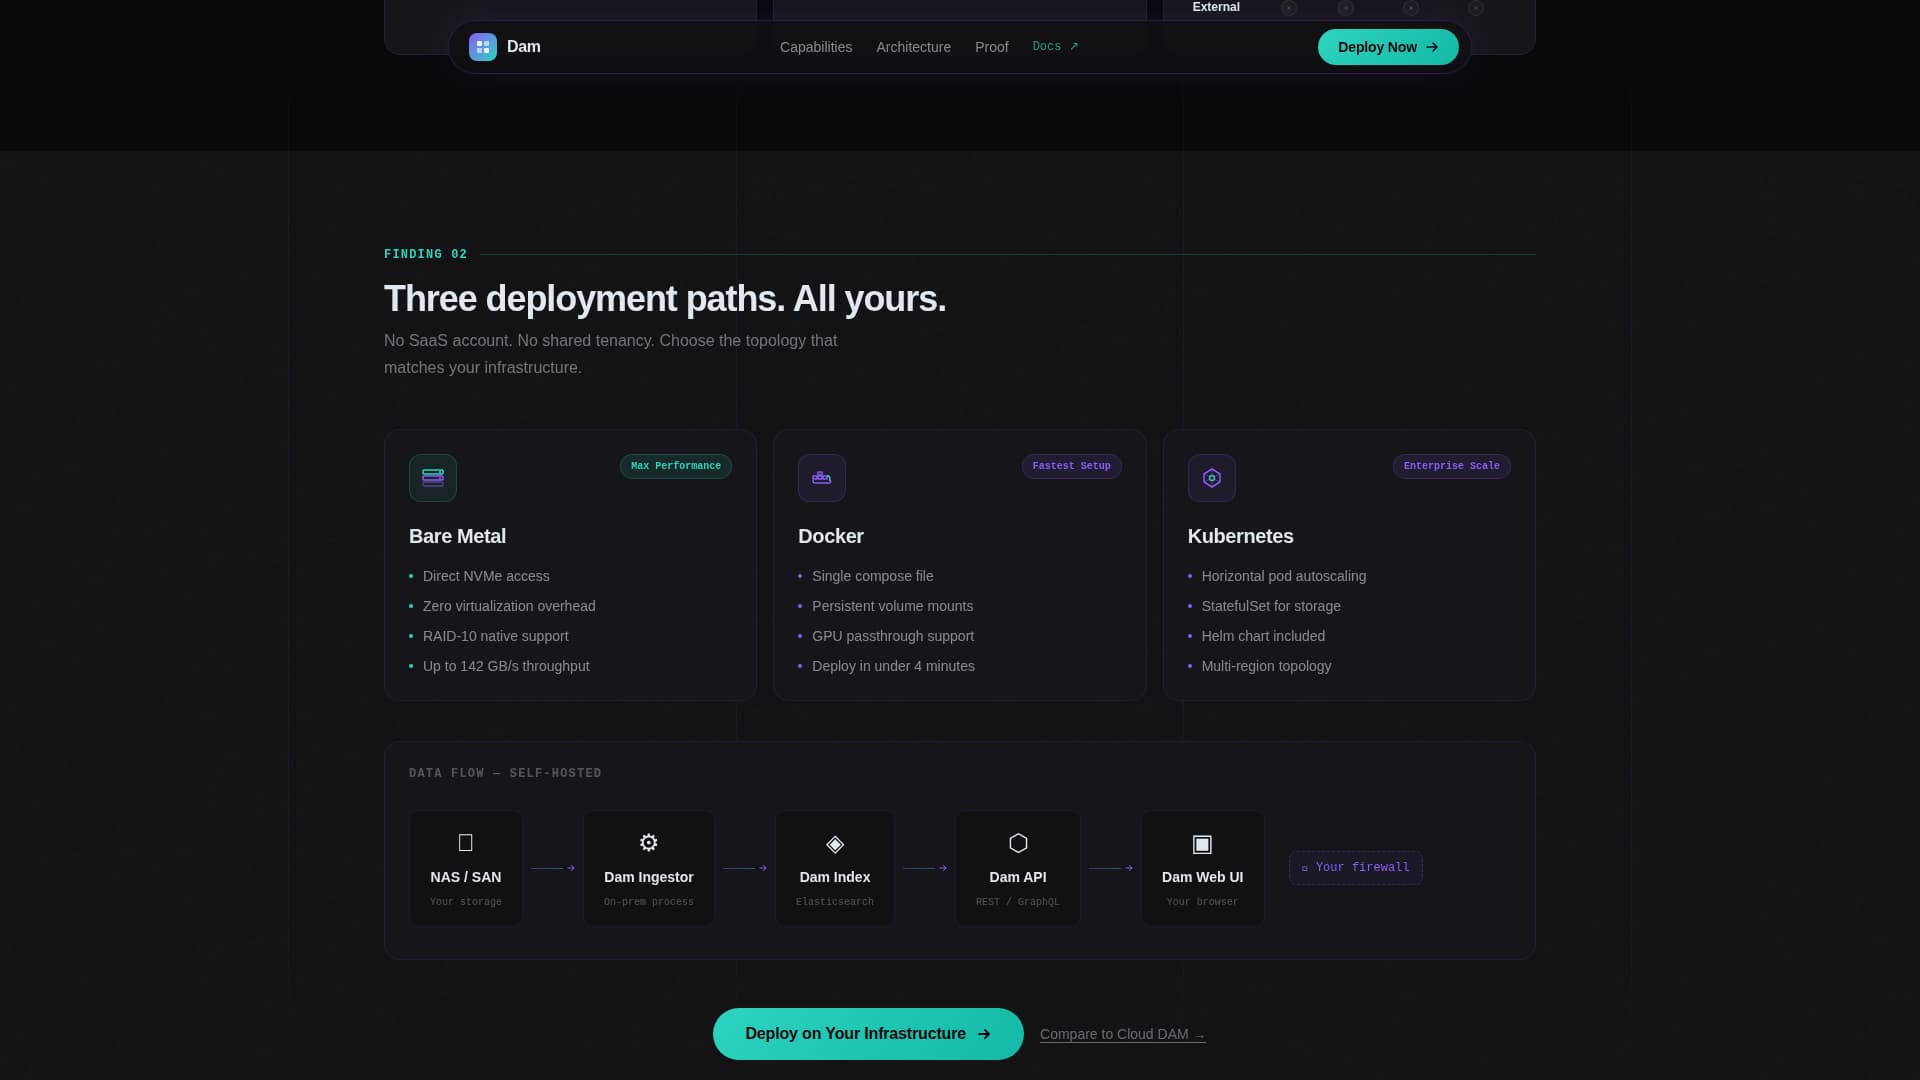Select the Bare Metal card title
The image size is (1920, 1080).
pos(457,536)
